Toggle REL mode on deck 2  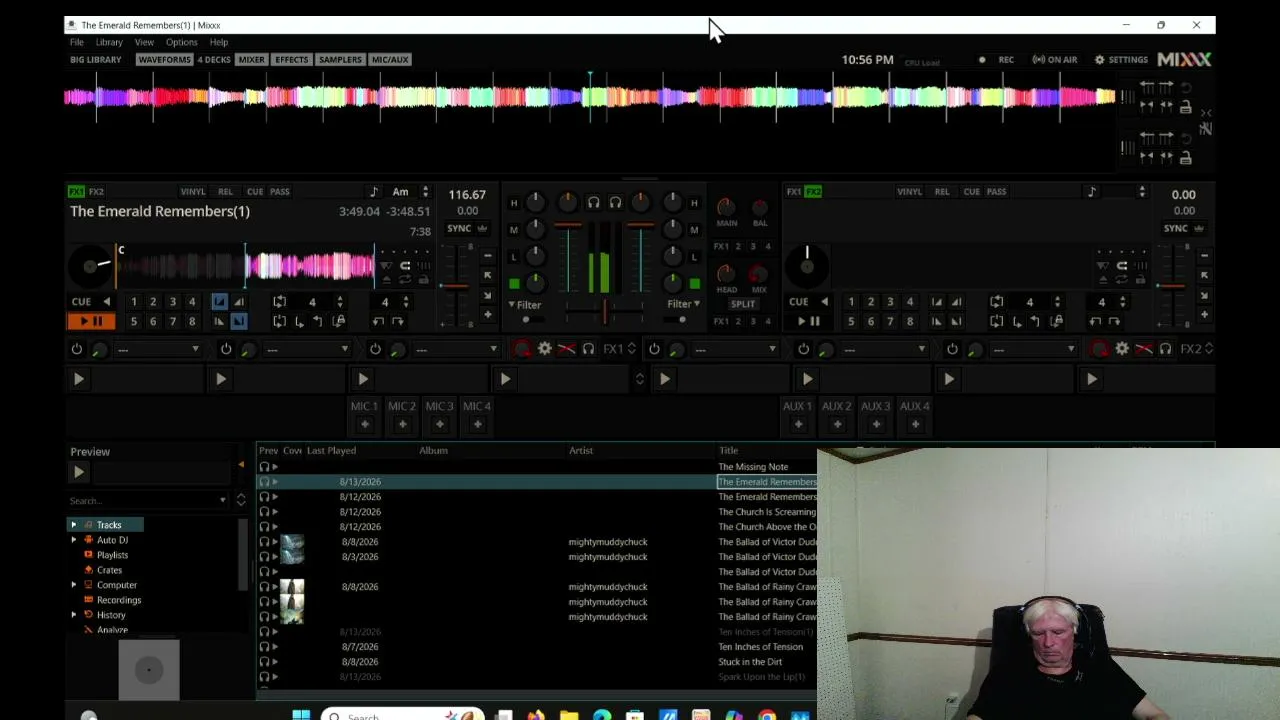942,191
